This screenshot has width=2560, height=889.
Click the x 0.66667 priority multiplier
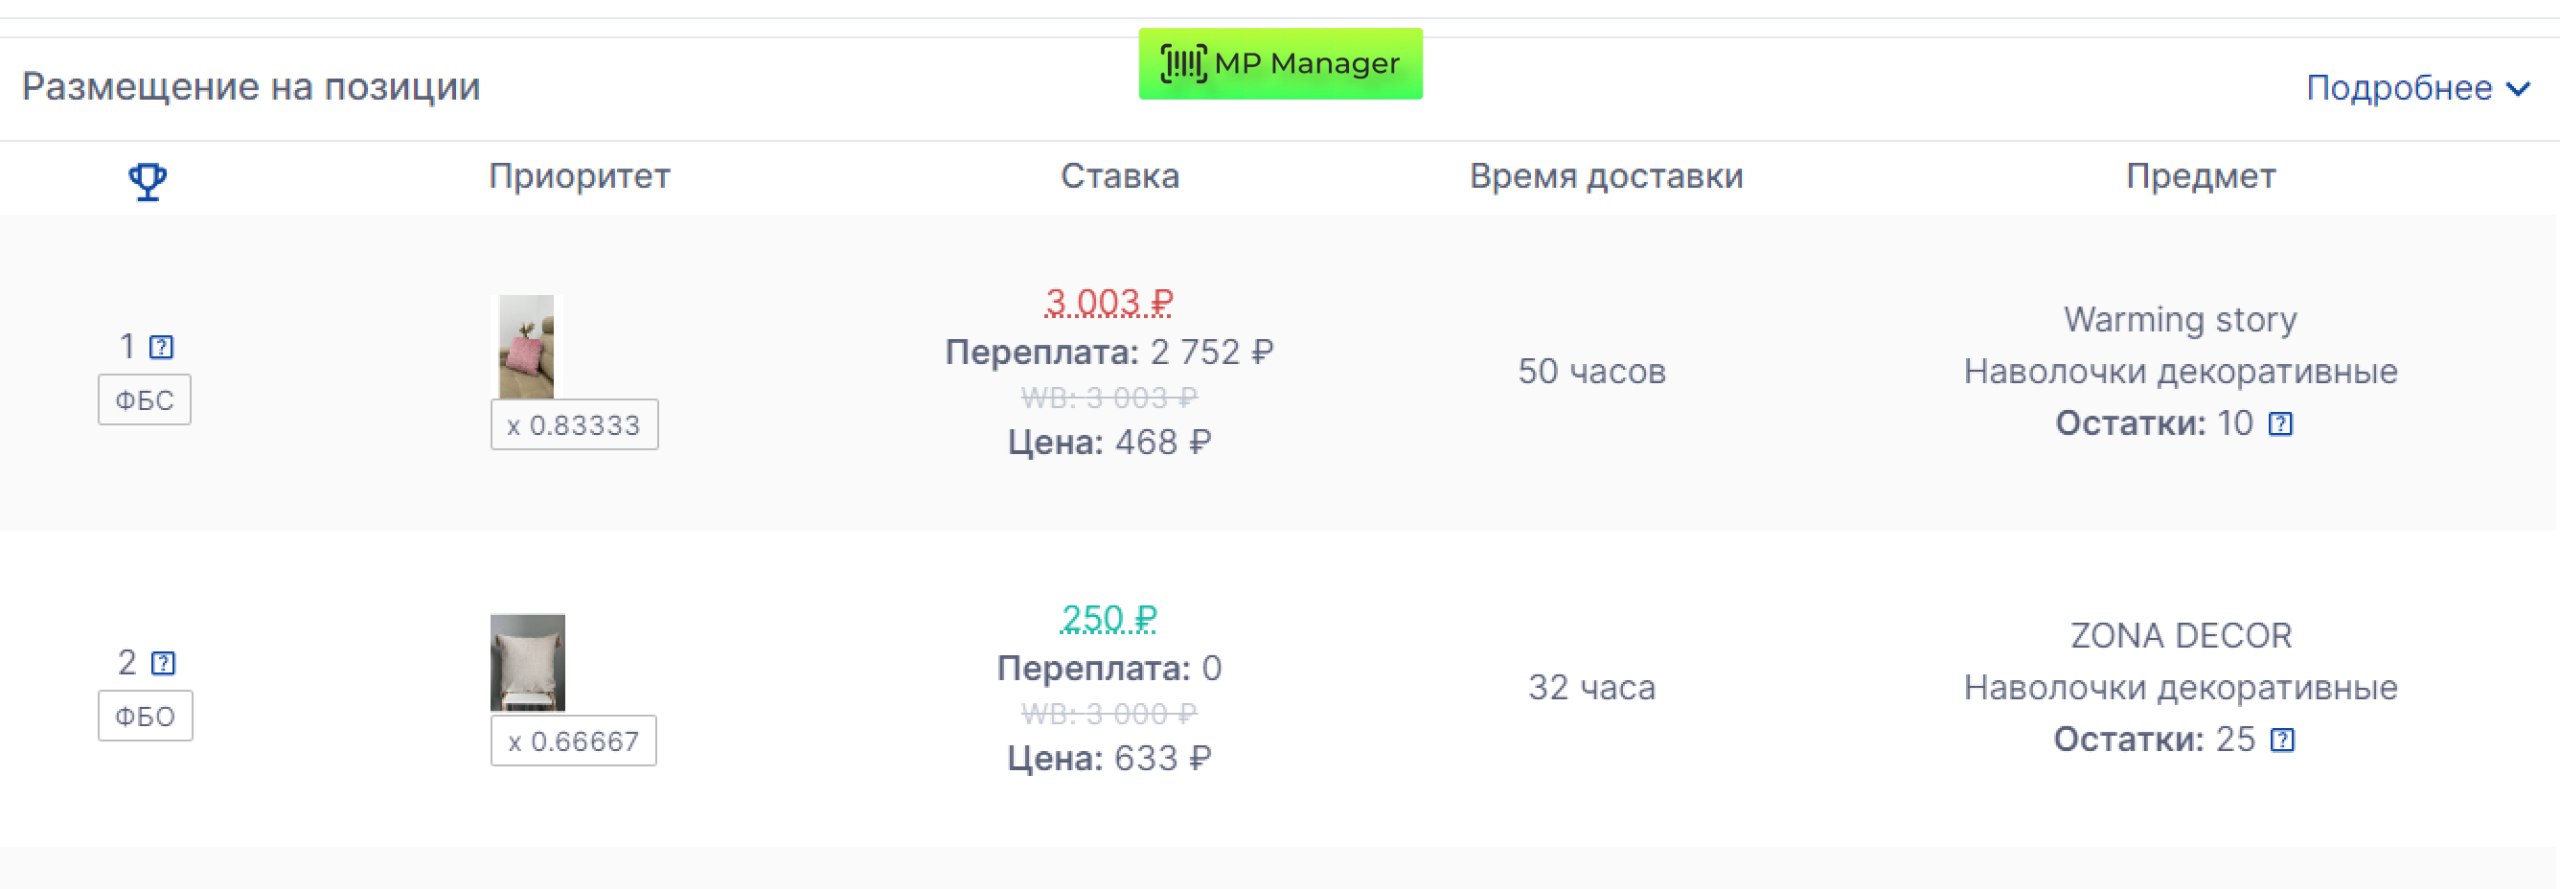tap(574, 741)
